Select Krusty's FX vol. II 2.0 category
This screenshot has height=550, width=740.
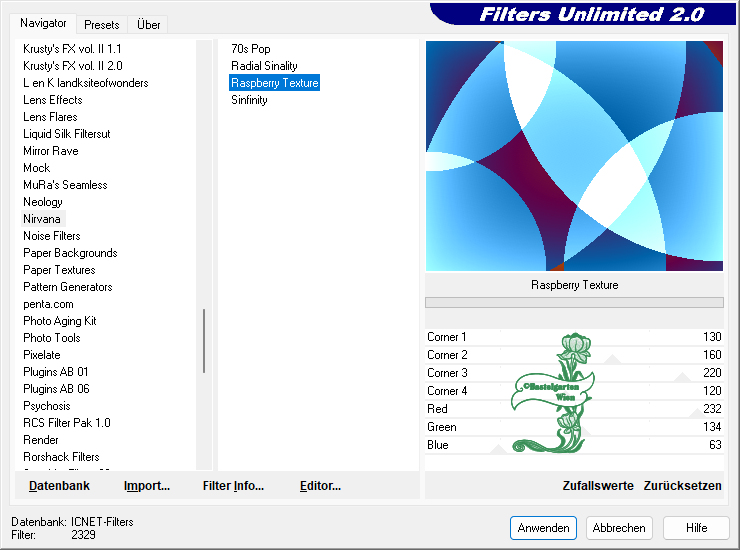point(73,66)
